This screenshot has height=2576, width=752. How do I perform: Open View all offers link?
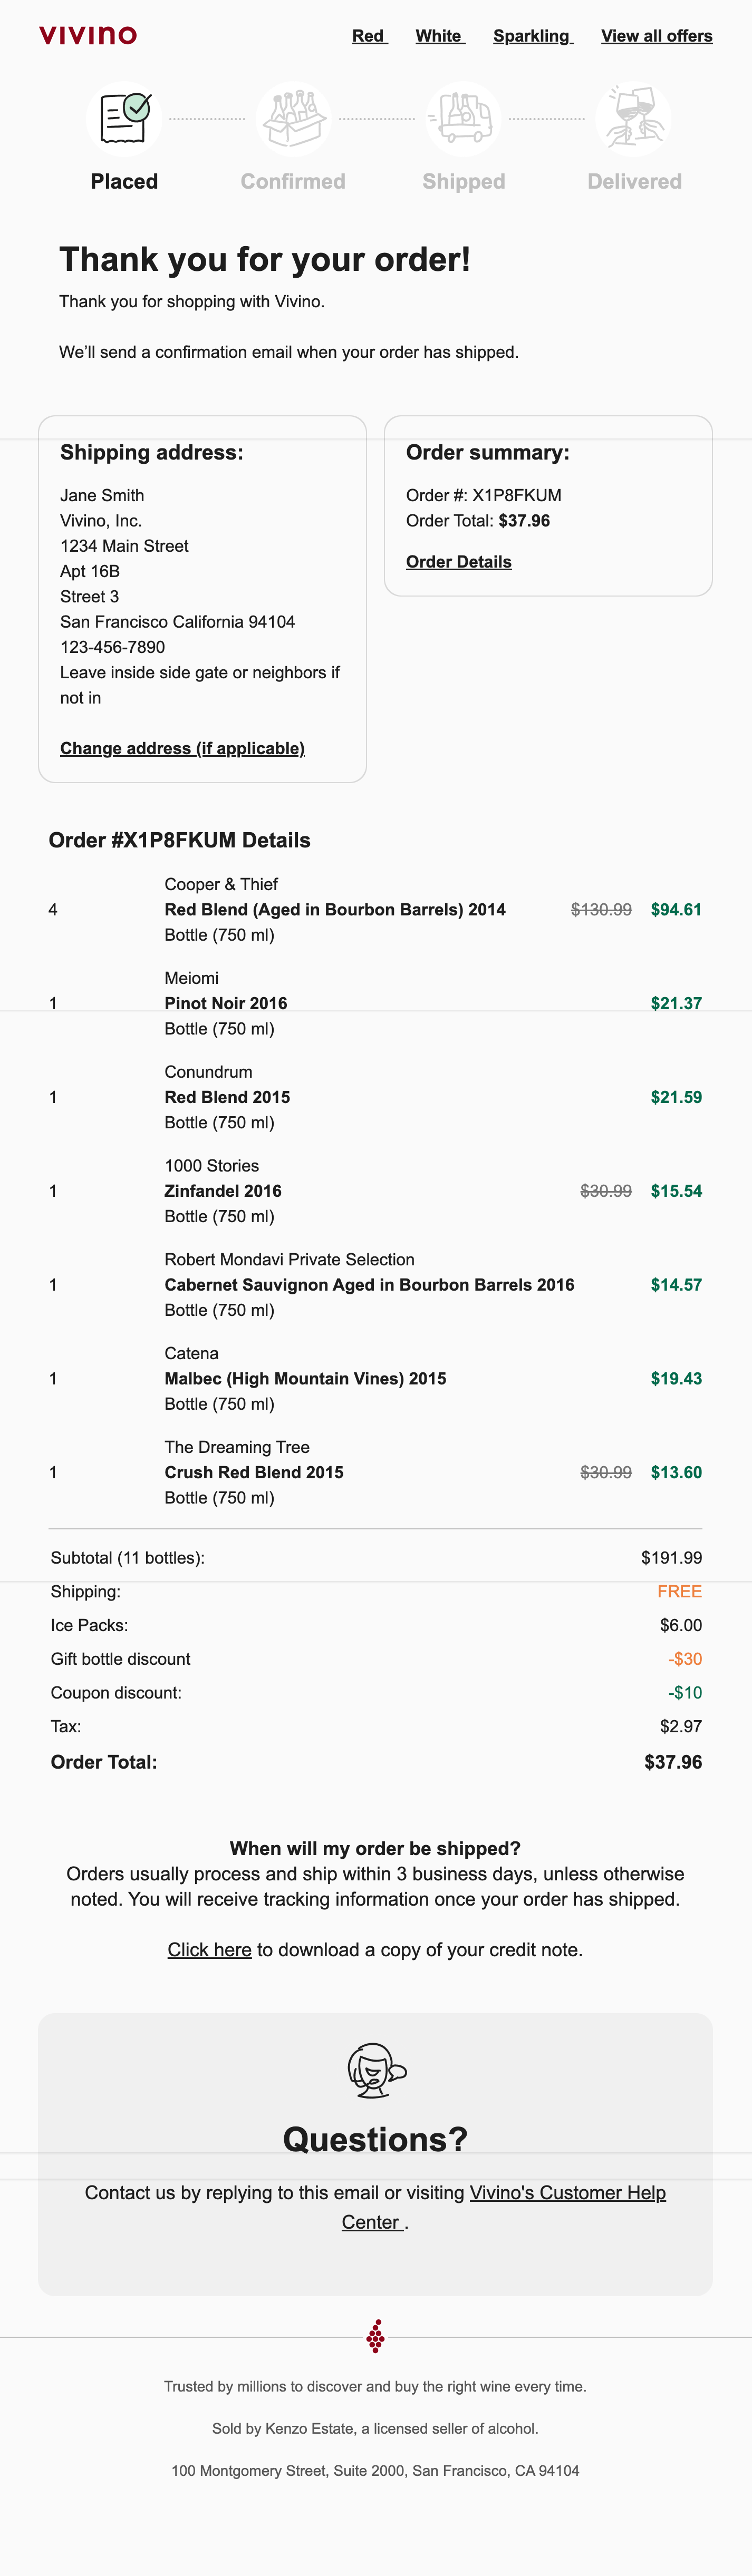[656, 36]
